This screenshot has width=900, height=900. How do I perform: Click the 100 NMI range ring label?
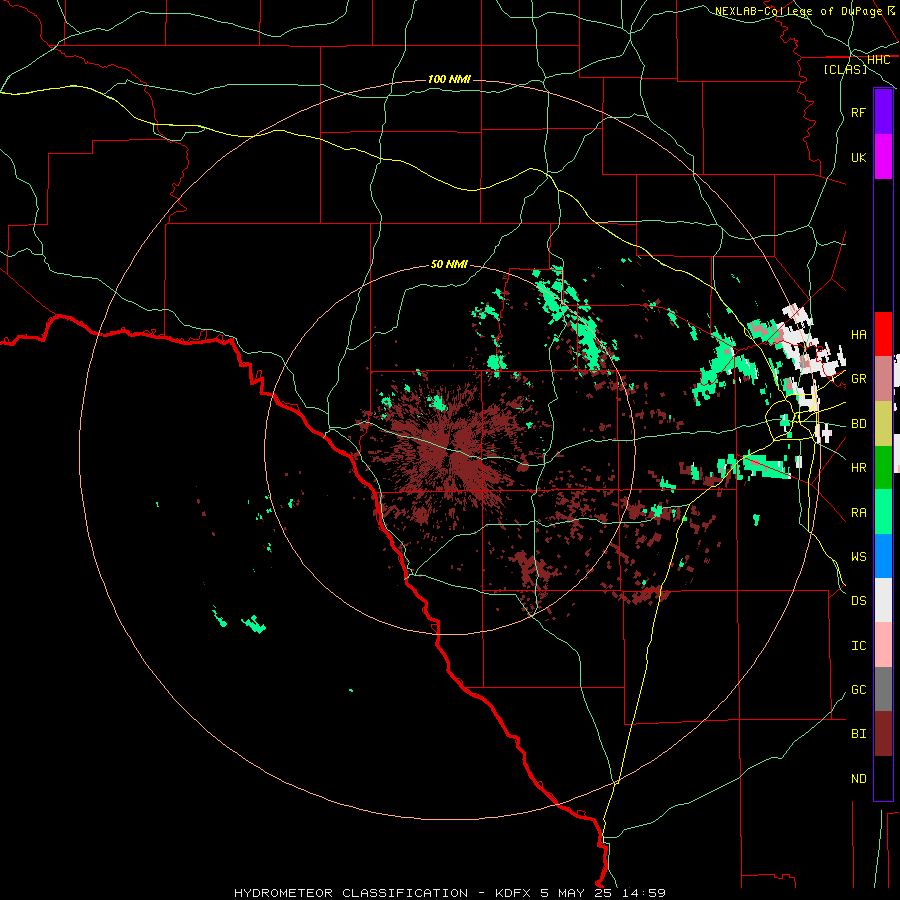coord(449,79)
